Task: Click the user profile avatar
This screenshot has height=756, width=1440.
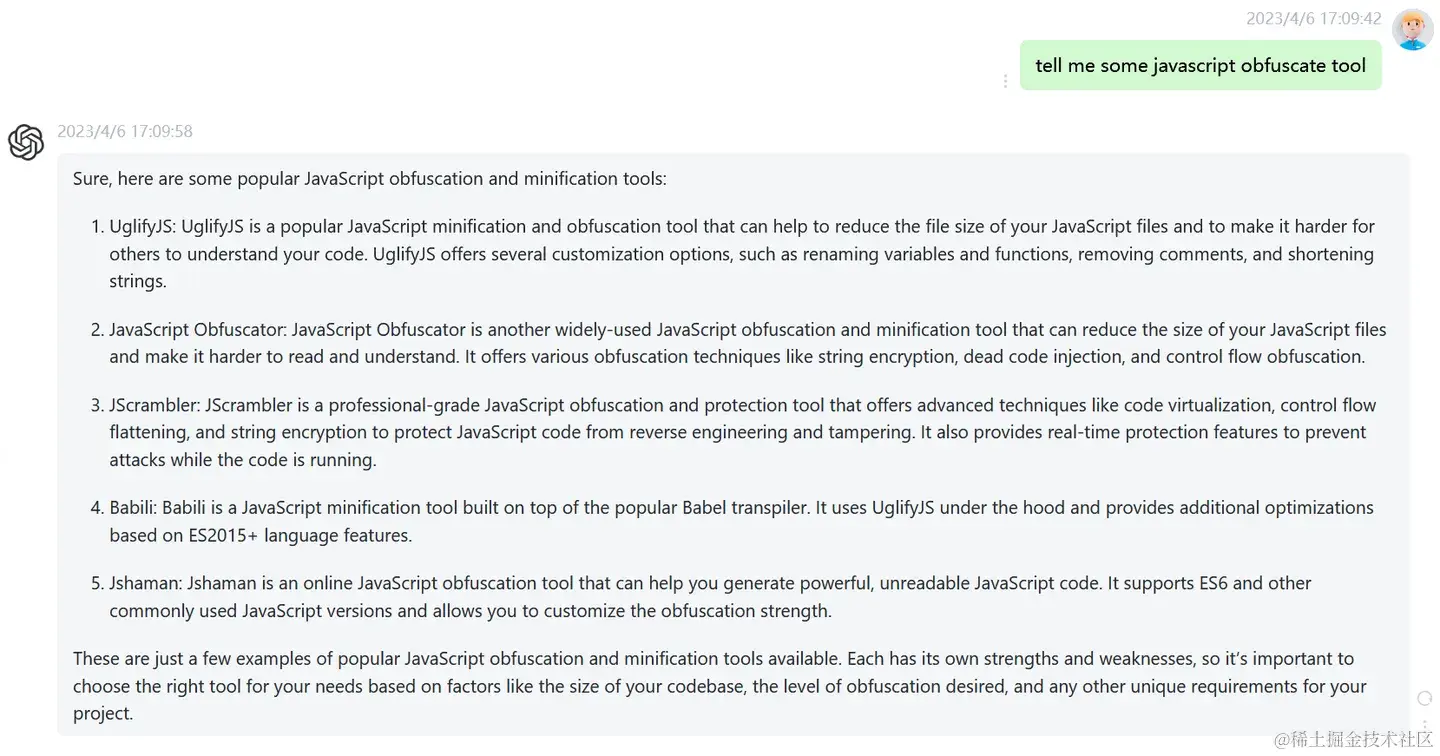Action: pyautogui.click(x=1413, y=30)
